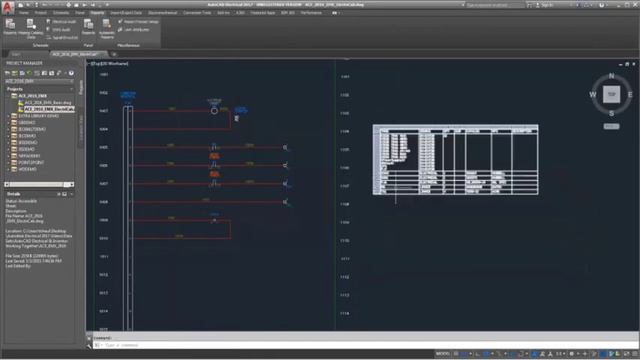
Task: Click the S direction on ViewCube compass
Action: [611, 113]
